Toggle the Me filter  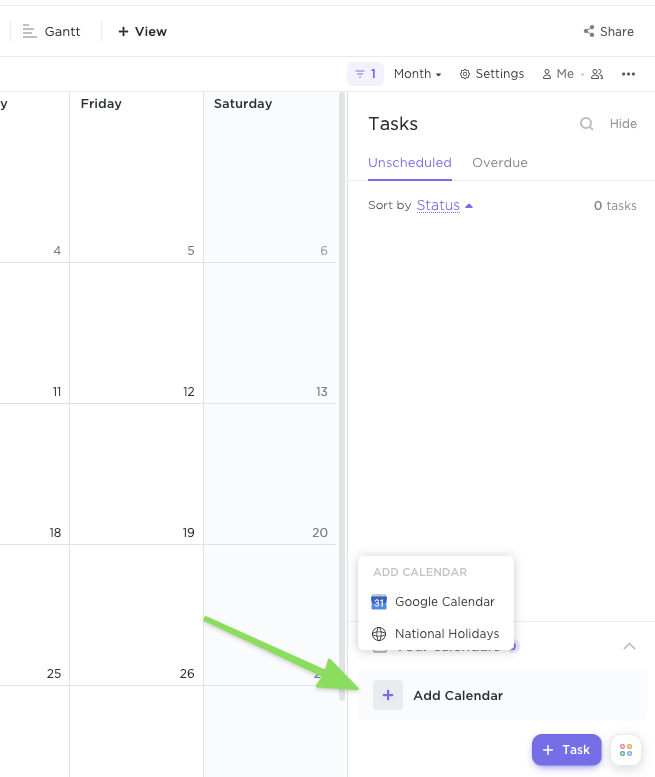coord(558,74)
